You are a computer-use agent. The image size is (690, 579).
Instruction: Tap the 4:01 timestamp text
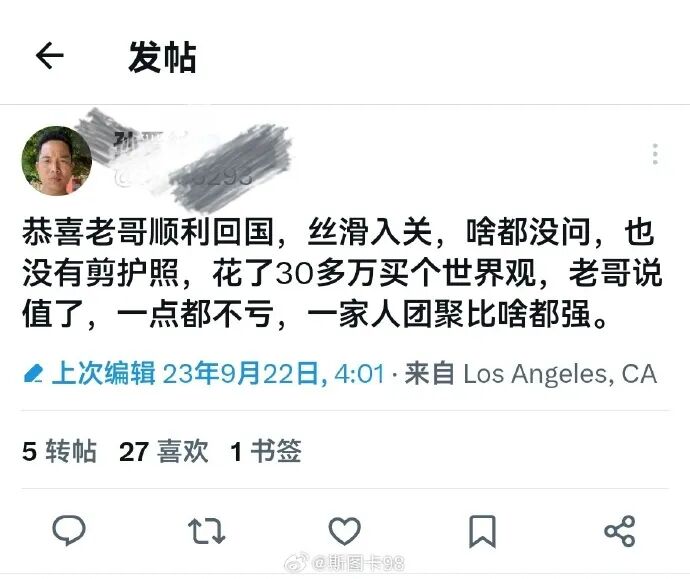tap(360, 374)
